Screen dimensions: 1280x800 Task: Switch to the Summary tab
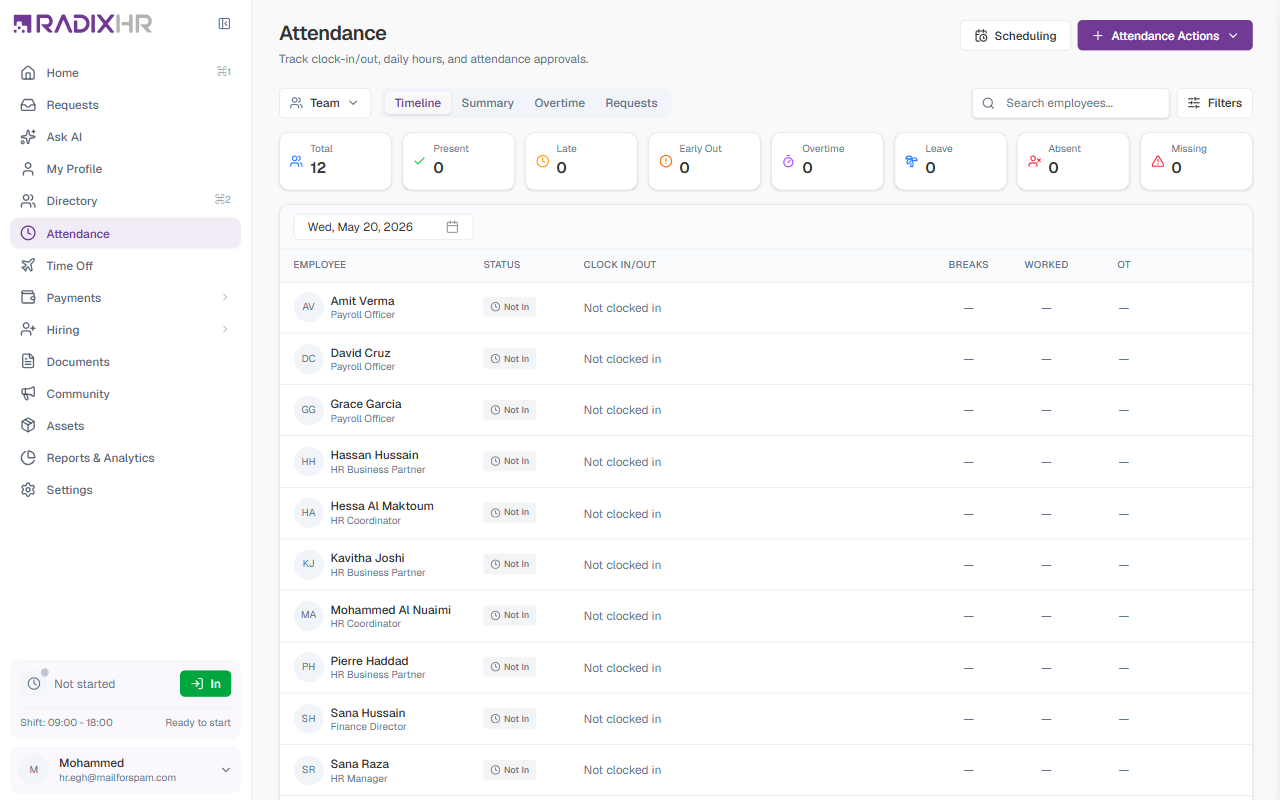click(488, 103)
